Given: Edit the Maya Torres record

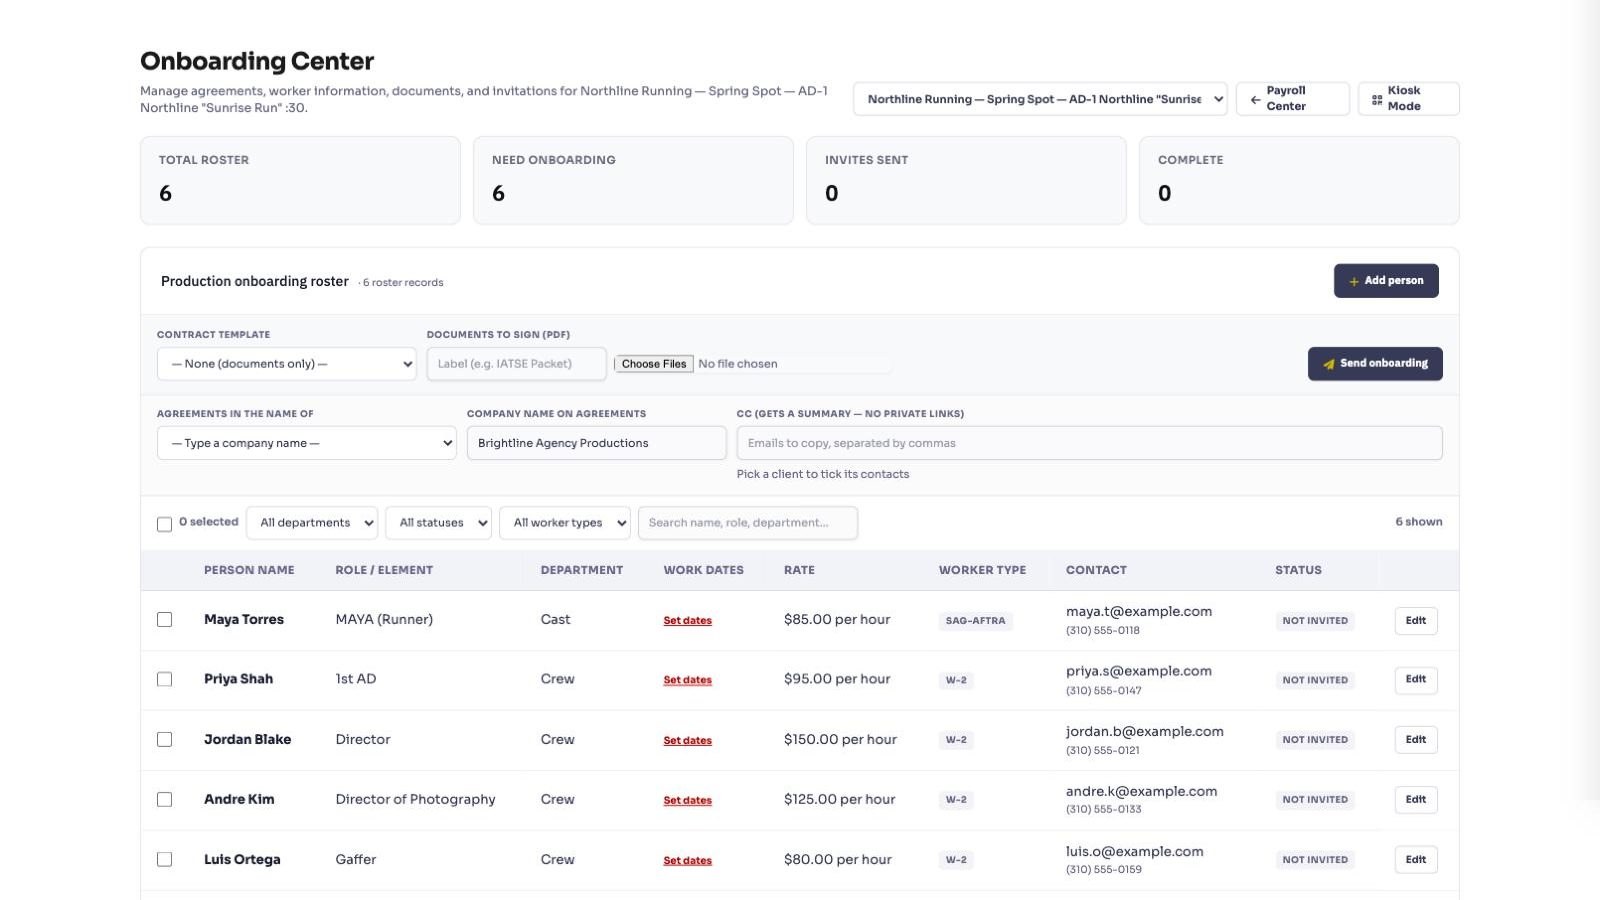Looking at the screenshot, I should point(1416,620).
